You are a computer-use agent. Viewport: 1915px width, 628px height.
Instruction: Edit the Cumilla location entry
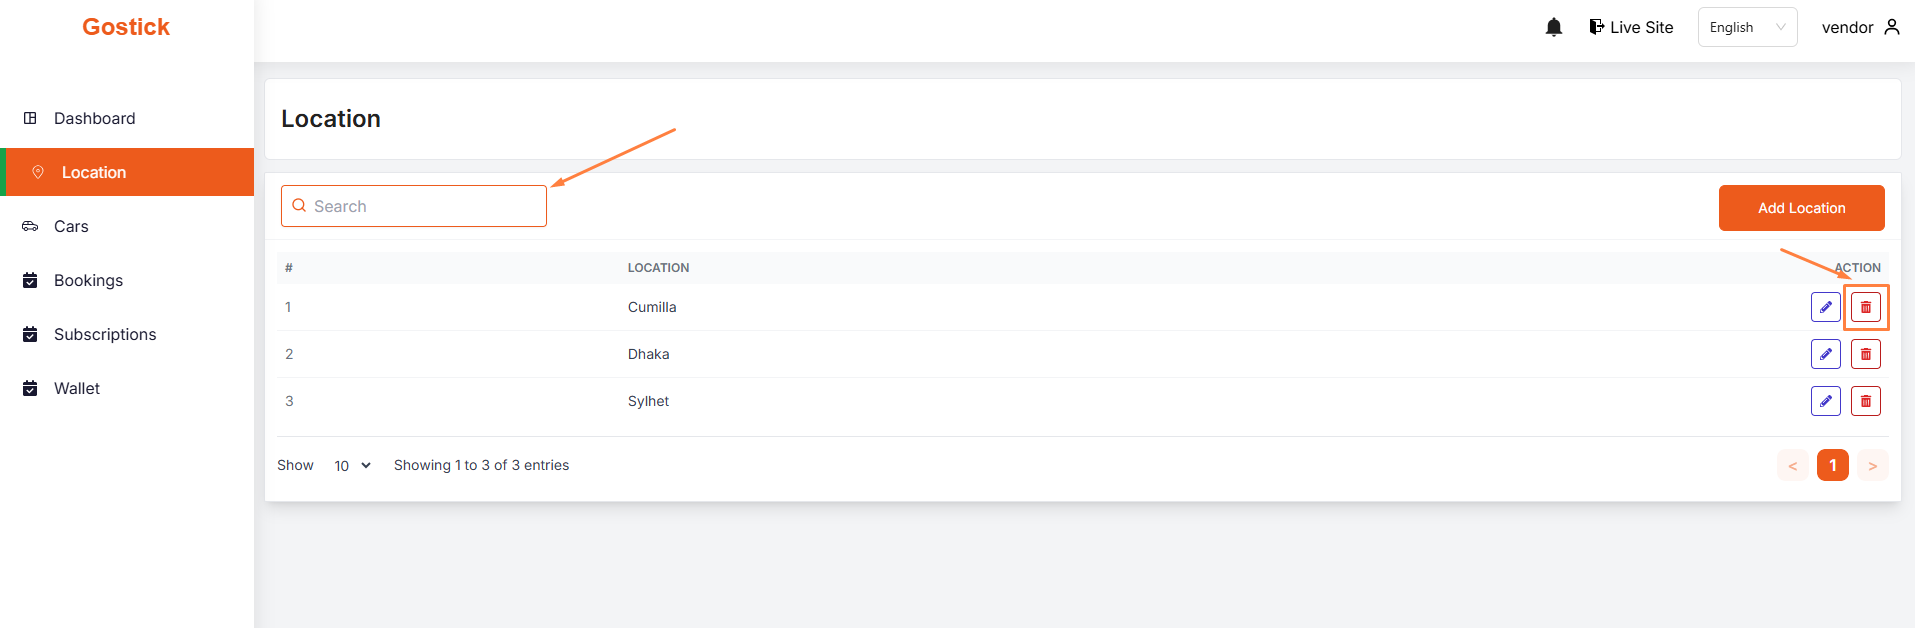click(x=1825, y=307)
